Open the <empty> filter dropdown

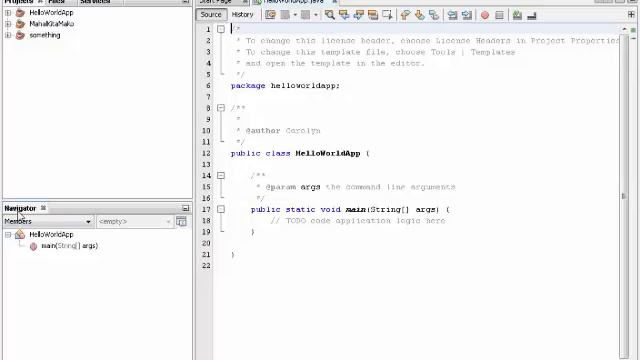(x=135, y=221)
